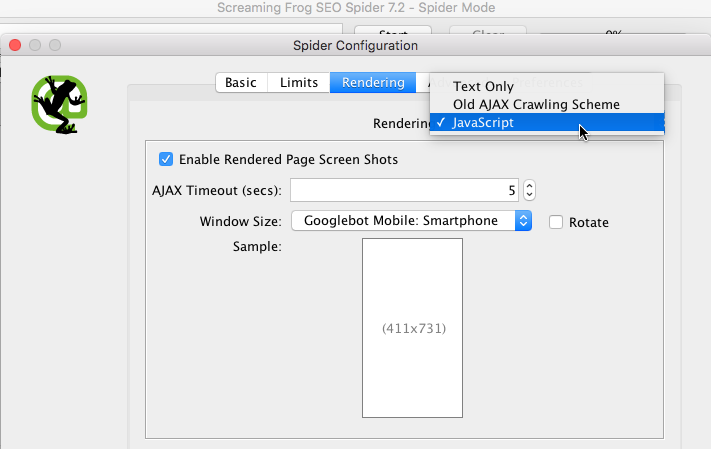Screen dimensions: 711x449
Task: Click the AJAX Timeout stepper arrows
Action: coord(530,190)
